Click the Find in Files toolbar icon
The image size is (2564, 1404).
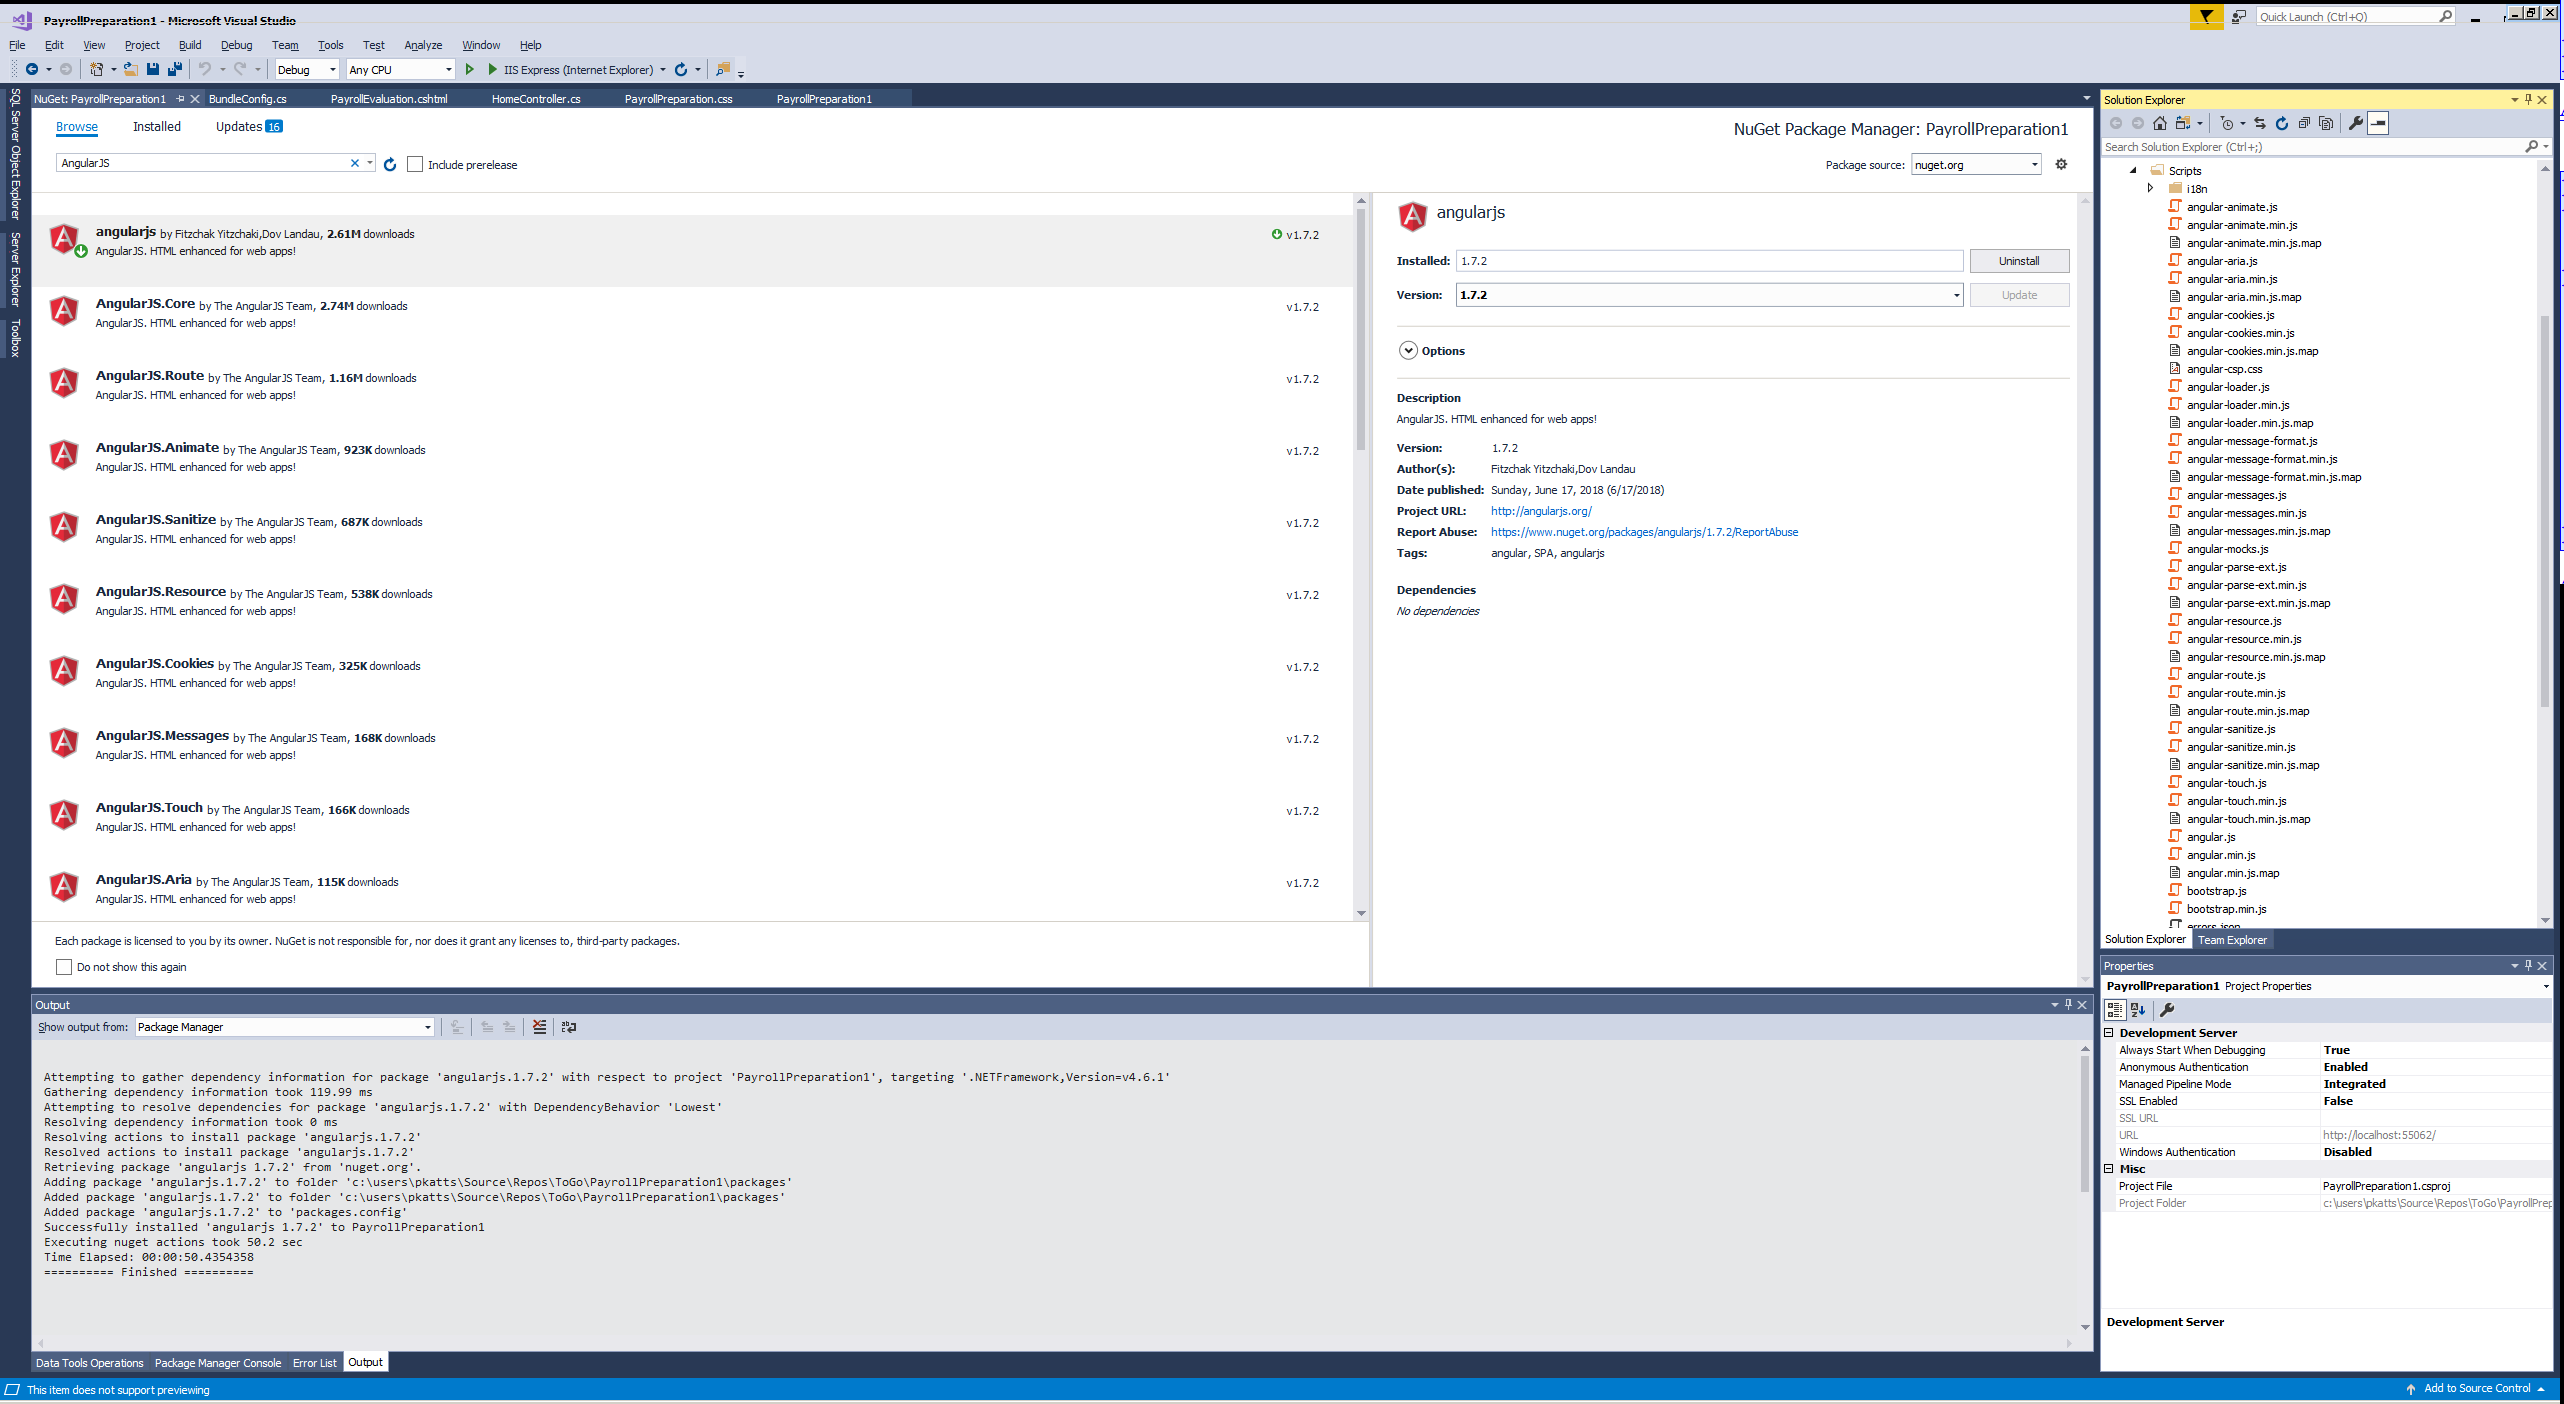click(x=723, y=69)
